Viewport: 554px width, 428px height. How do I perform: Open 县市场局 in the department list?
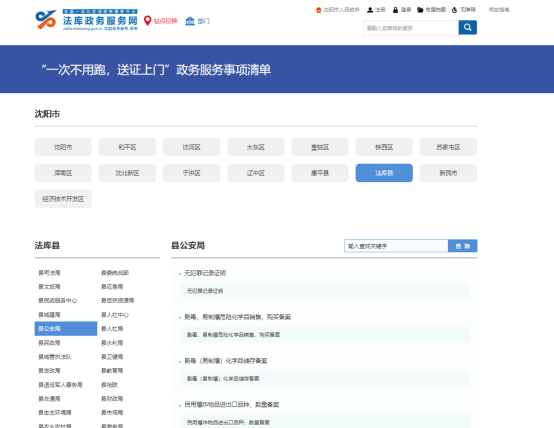coord(112,412)
